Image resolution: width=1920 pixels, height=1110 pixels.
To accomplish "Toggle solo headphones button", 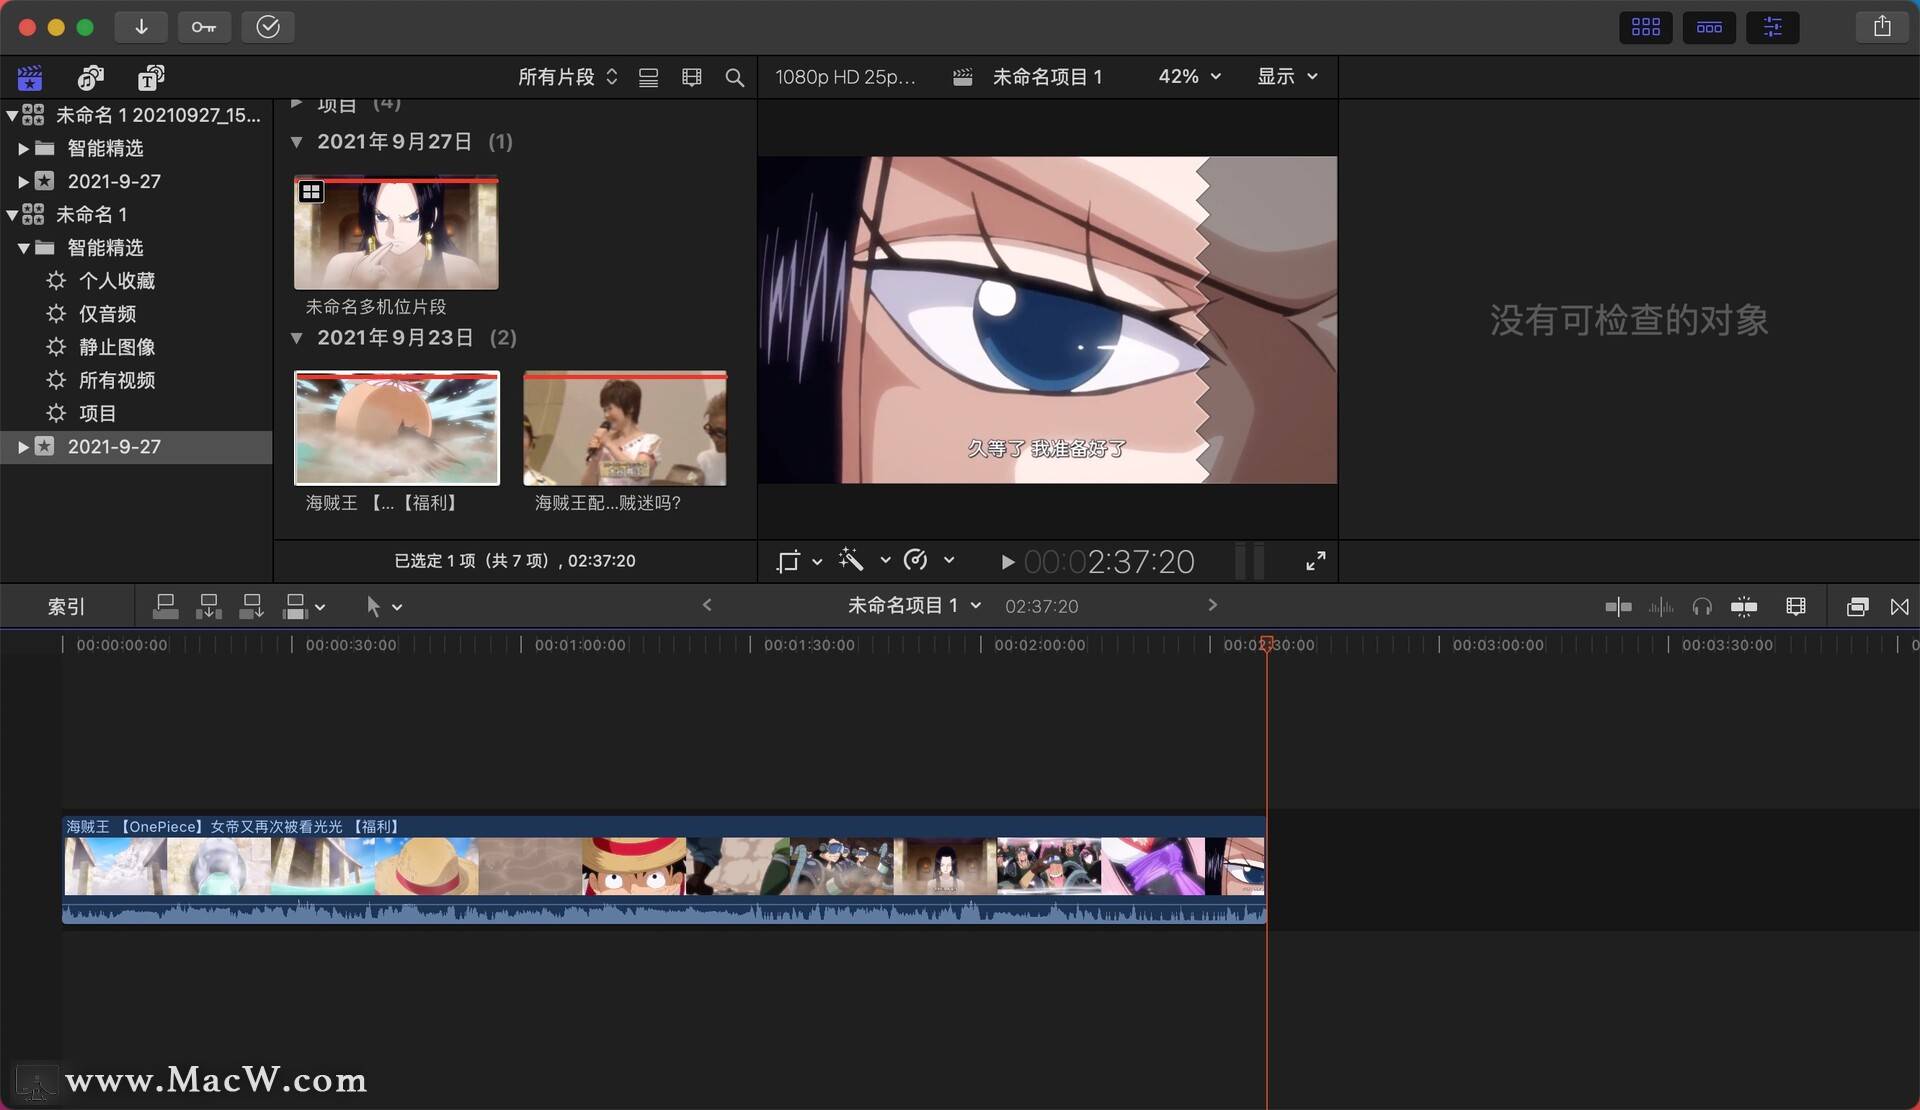I will click(x=1701, y=606).
